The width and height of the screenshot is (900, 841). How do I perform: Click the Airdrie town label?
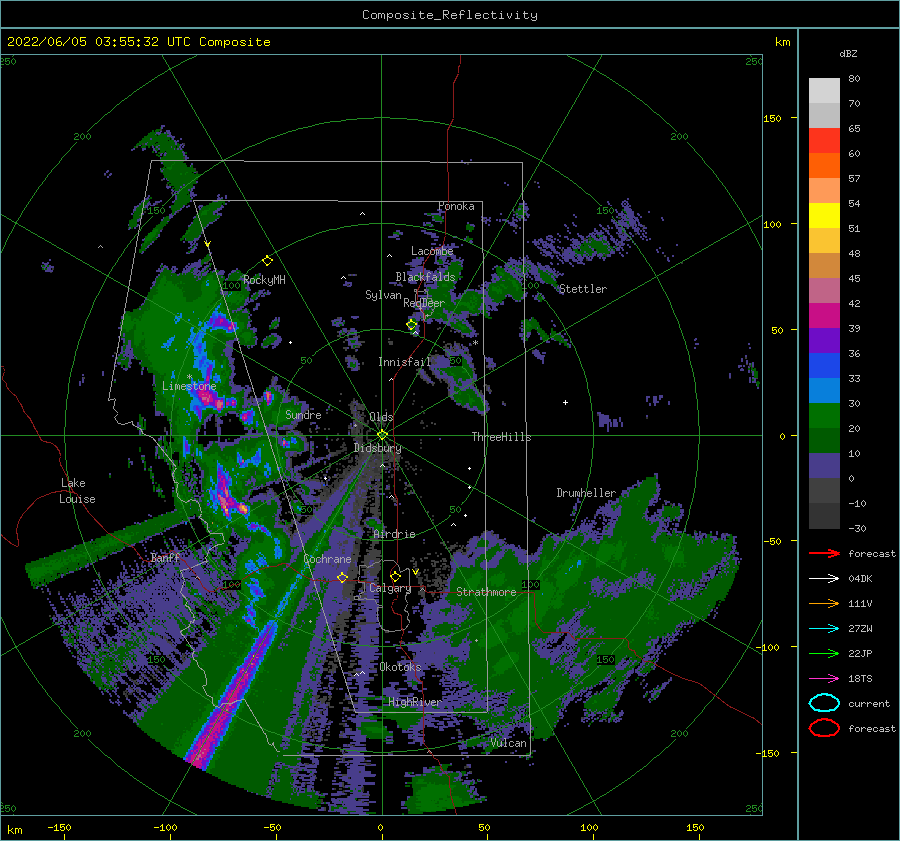pyautogui.click(x=394, y=534)
